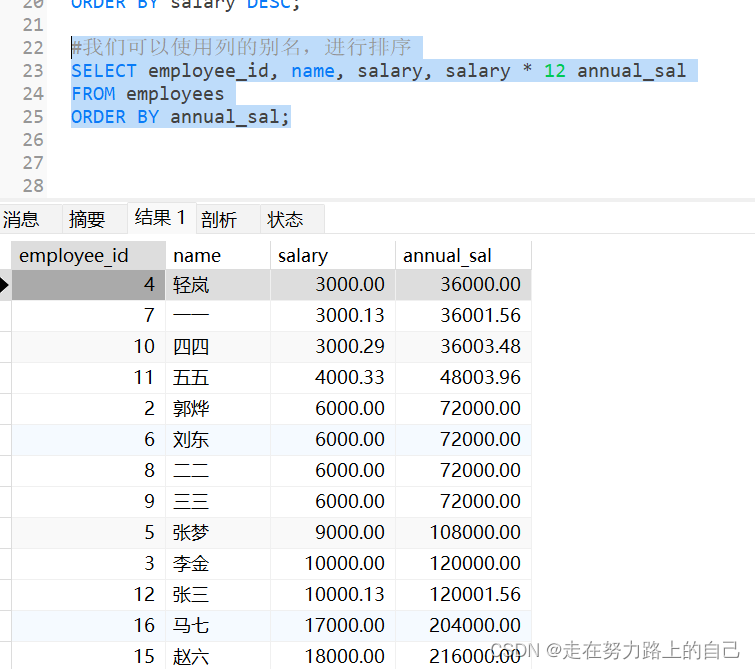Select the name cell 一一

tap(218, 315)
